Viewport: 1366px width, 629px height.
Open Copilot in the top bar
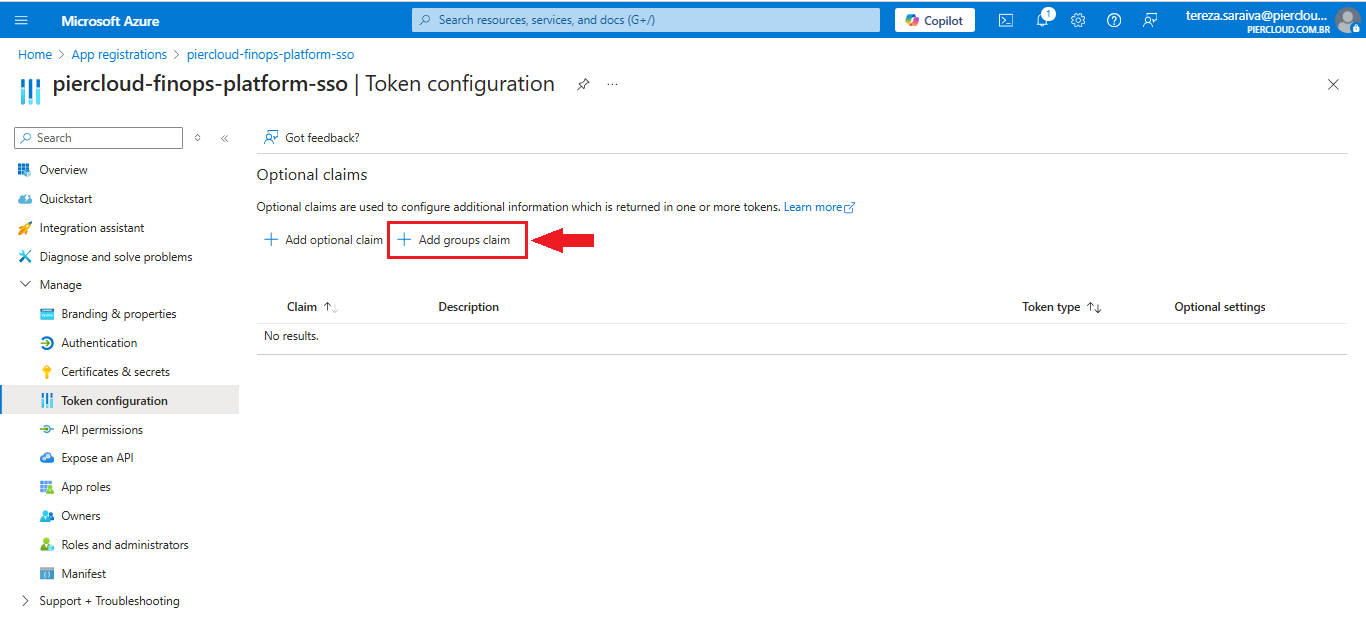[934, 20]
